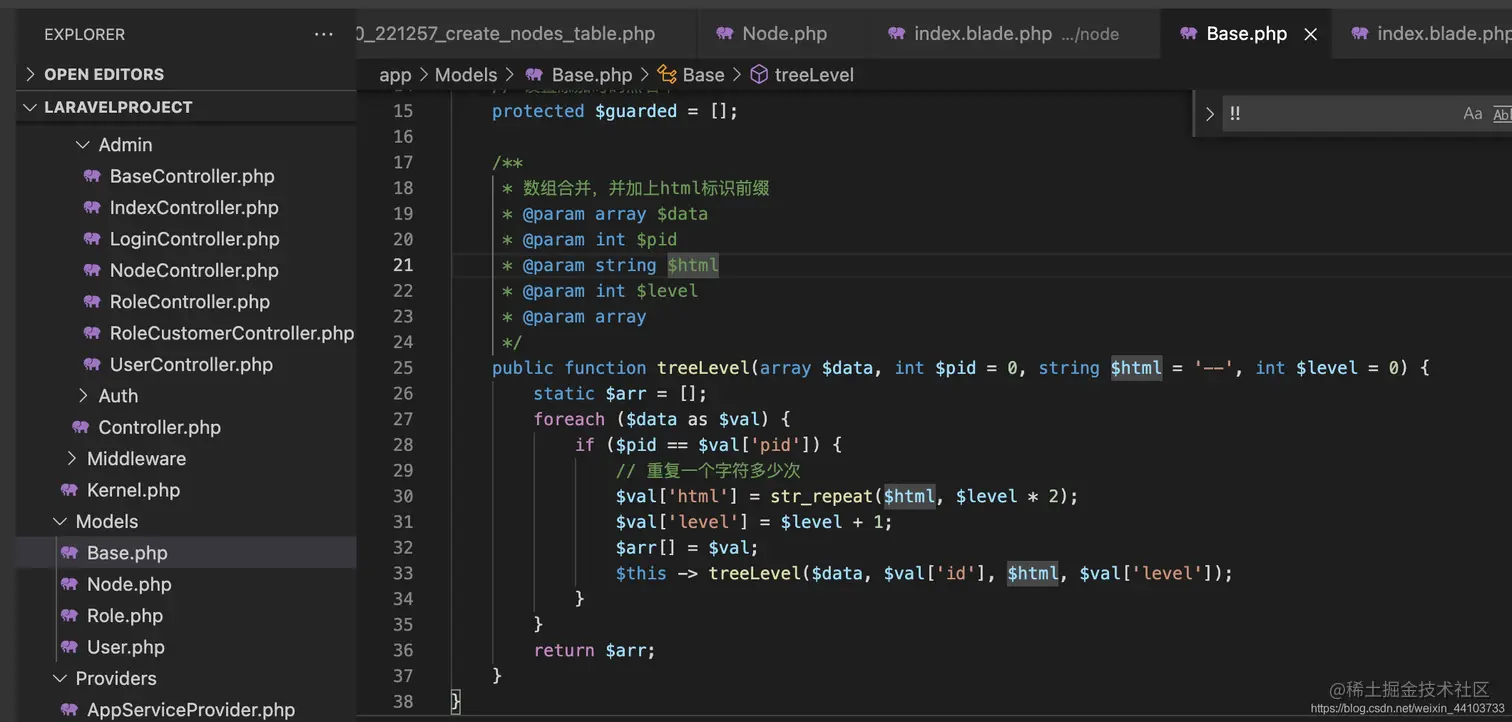The width and height of the screenshot is (1512, 722).
Task: Click the find input field containing !!
Action: [x=1341, y=114]
